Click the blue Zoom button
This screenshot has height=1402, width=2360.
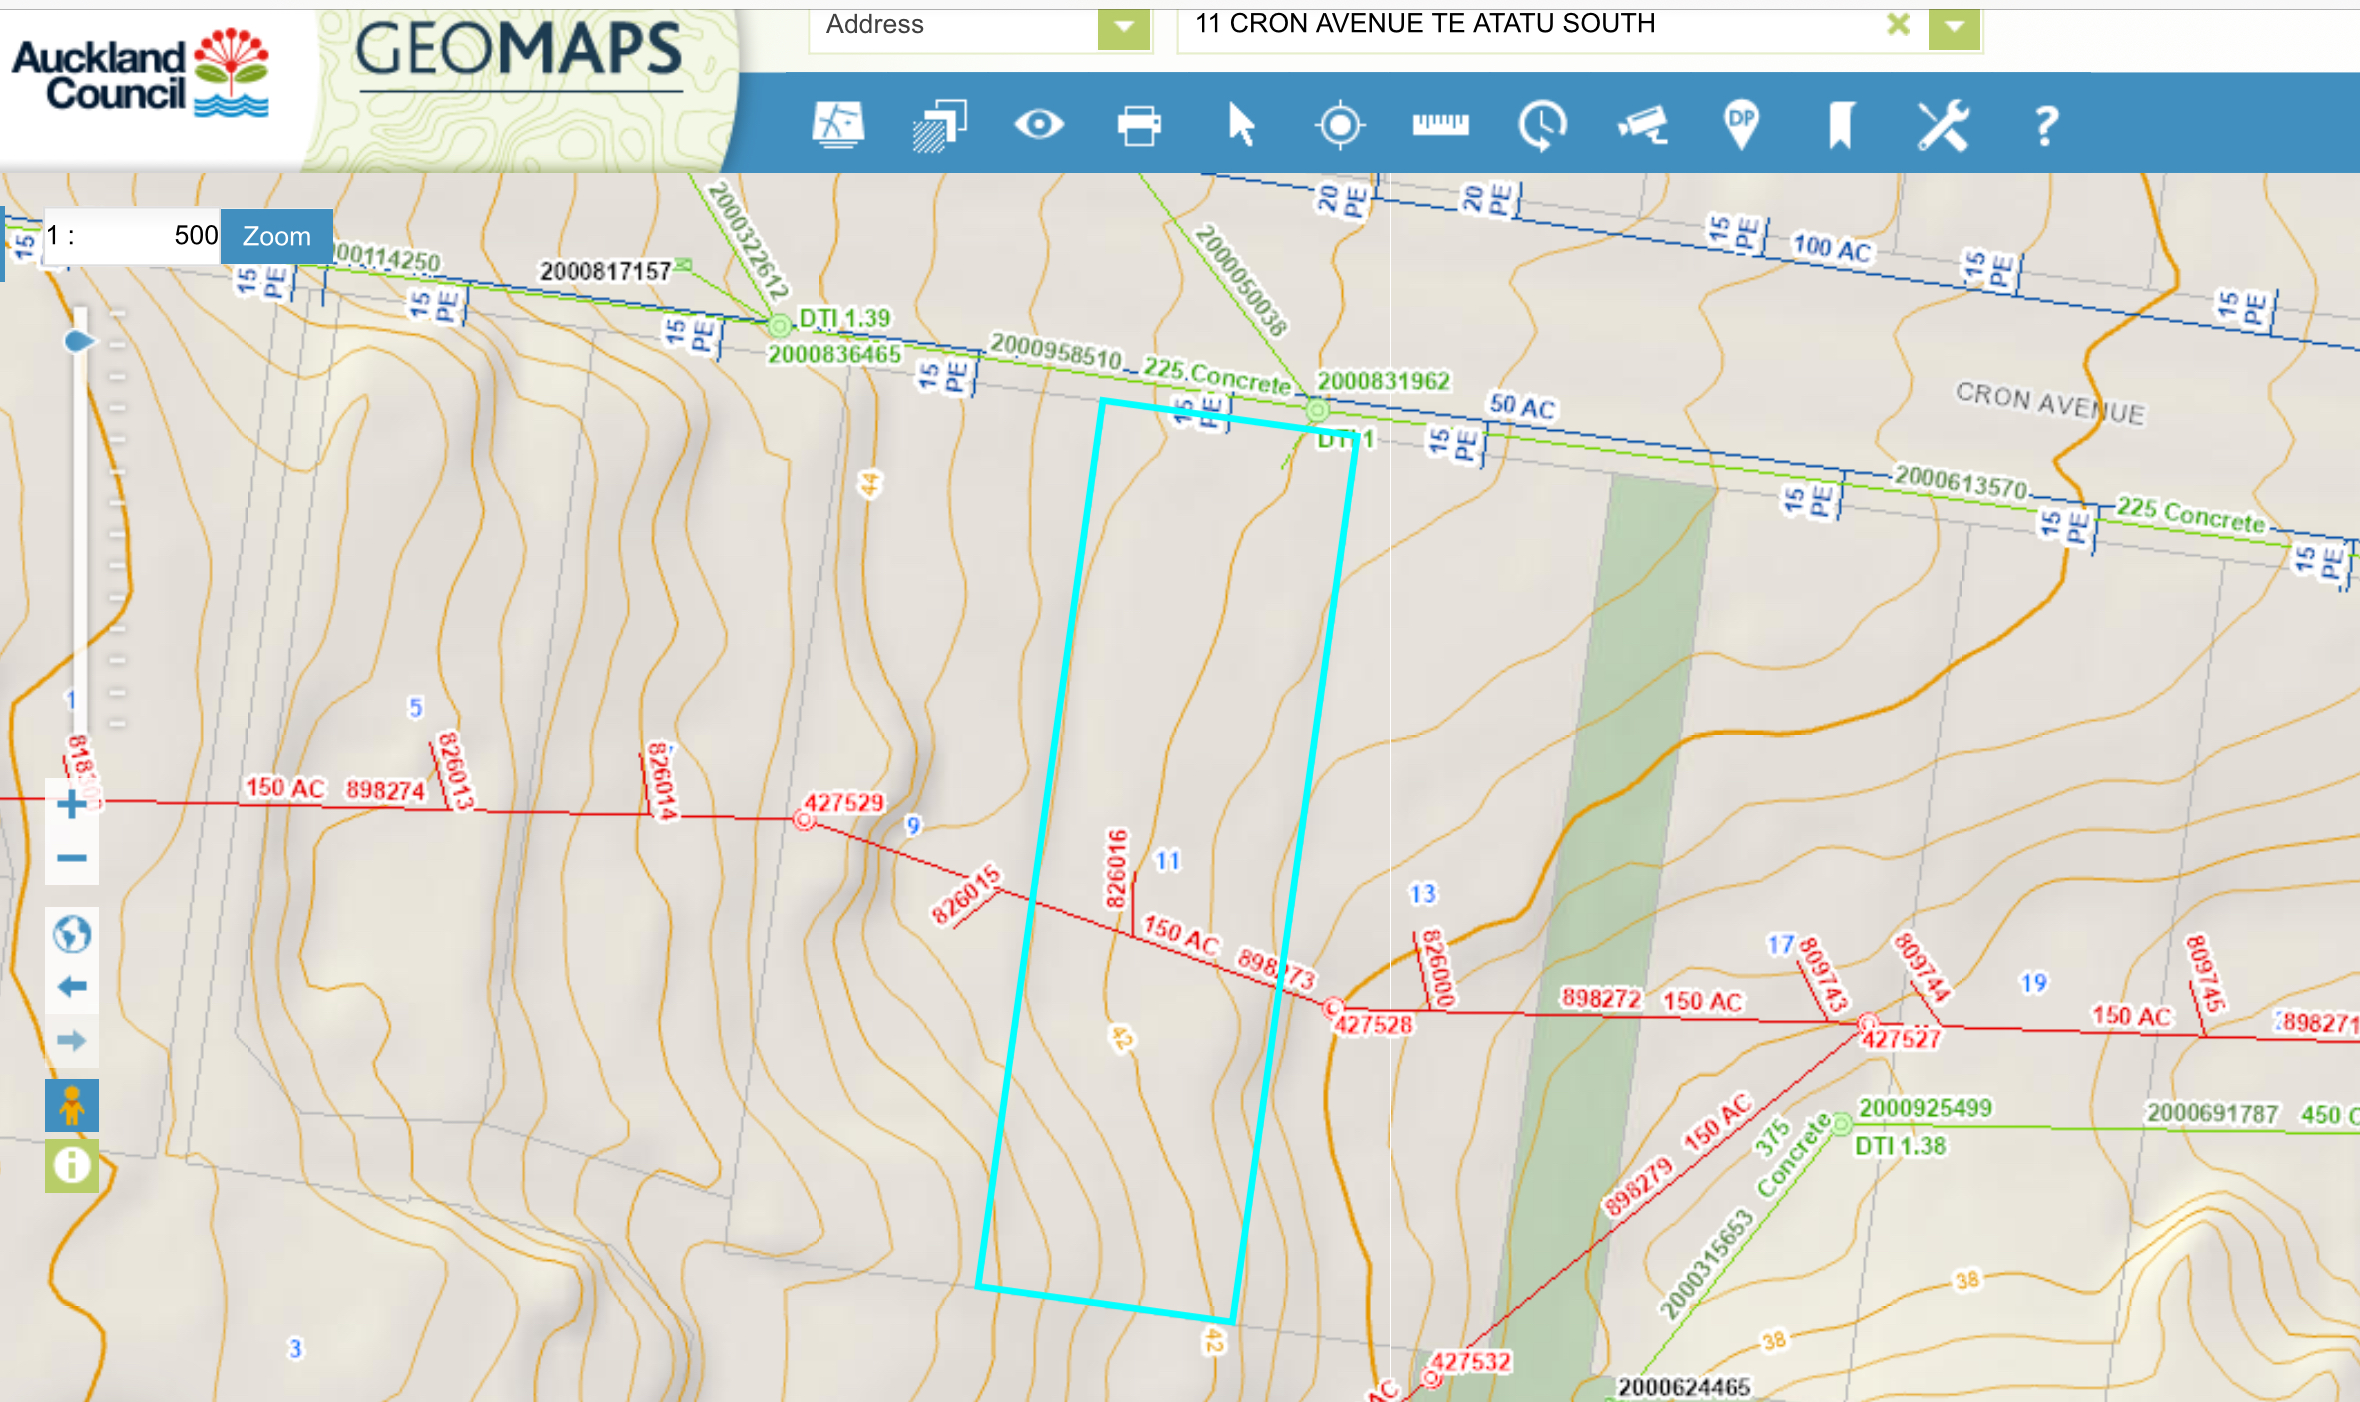point(276,236)
